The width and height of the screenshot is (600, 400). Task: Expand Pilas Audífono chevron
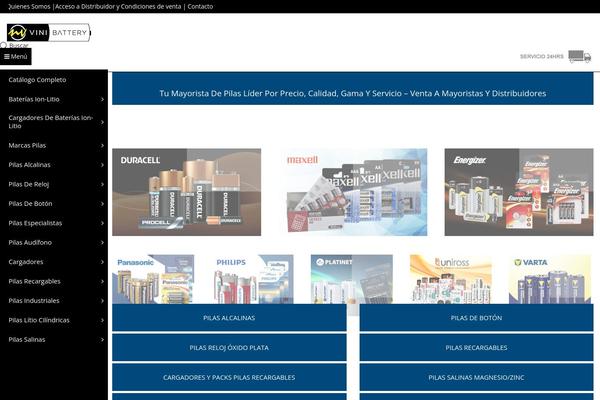[x=102, y=243]
